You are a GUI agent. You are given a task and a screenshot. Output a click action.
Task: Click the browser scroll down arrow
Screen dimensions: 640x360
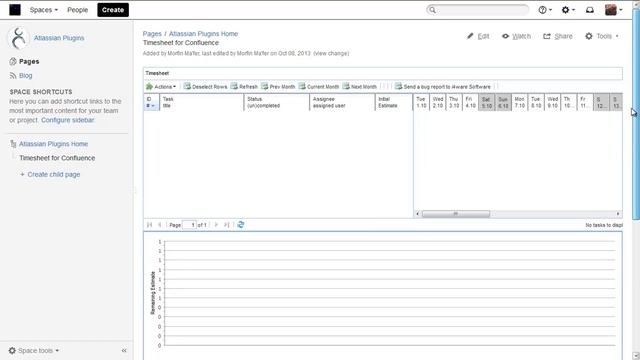[636, 356]
